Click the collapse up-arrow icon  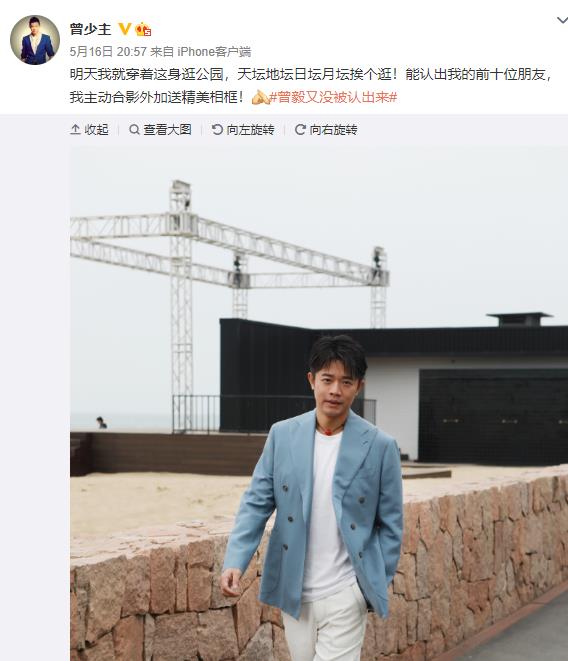pyautogui.click(x=75, y=129)
